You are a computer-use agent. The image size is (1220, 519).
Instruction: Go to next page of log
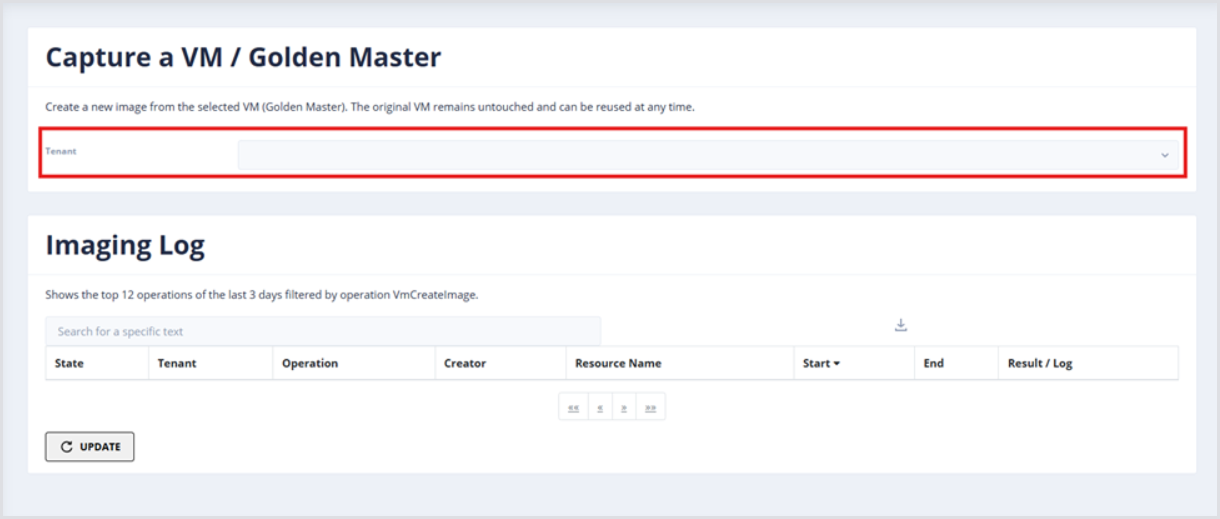click(624, 408)
